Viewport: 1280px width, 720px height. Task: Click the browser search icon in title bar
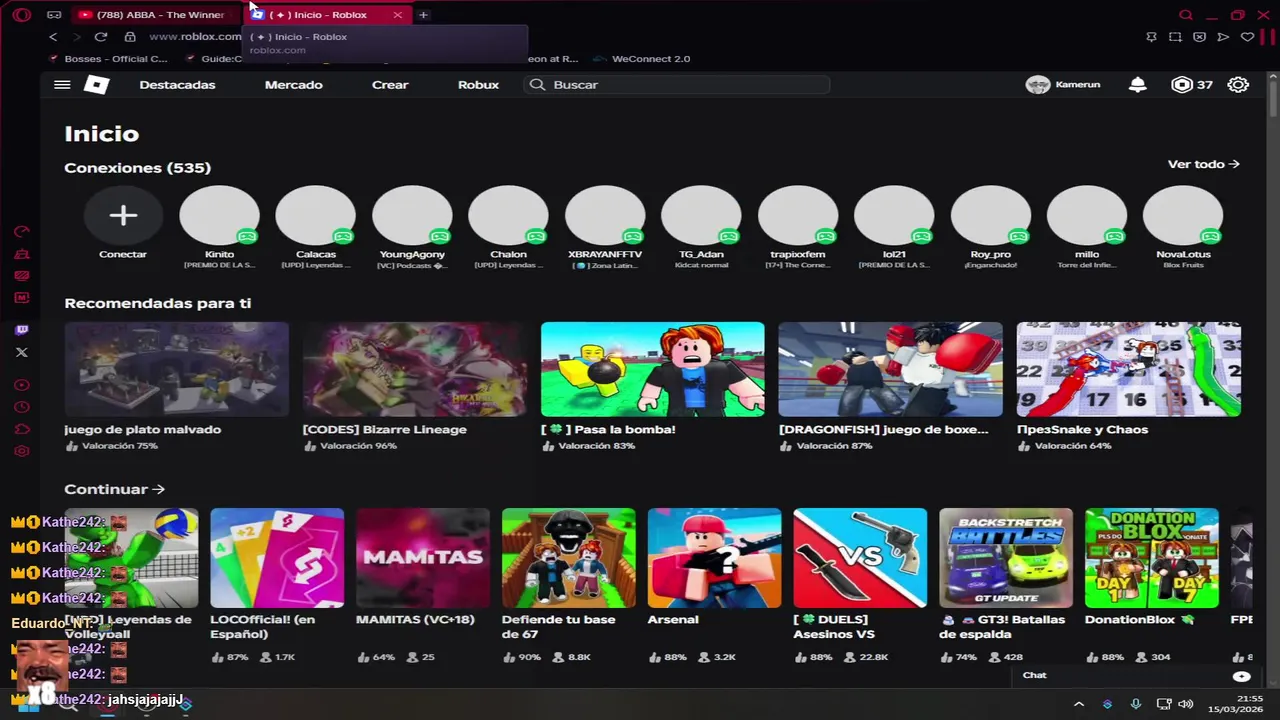click(1186, 15)
